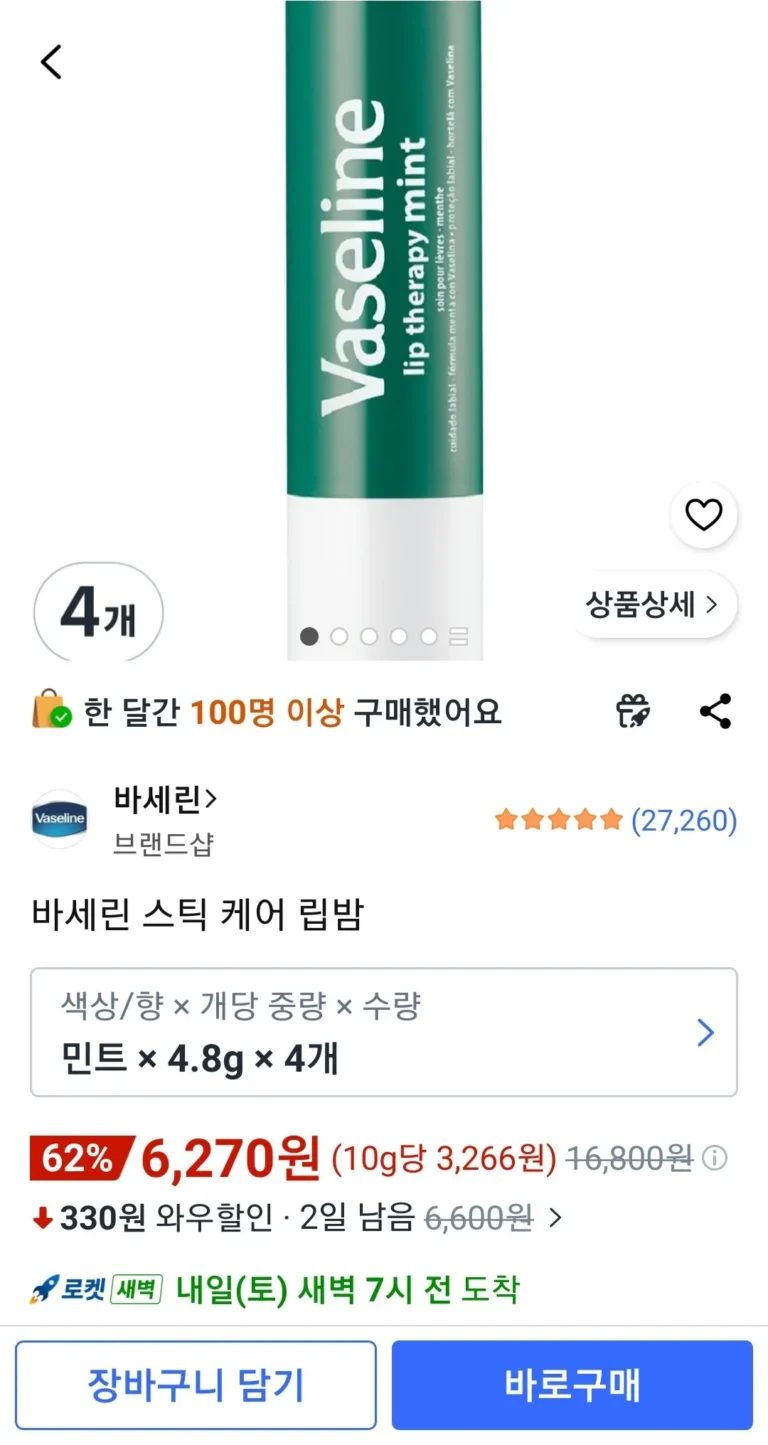Toggle the heart wishlist button

(703, 515)
